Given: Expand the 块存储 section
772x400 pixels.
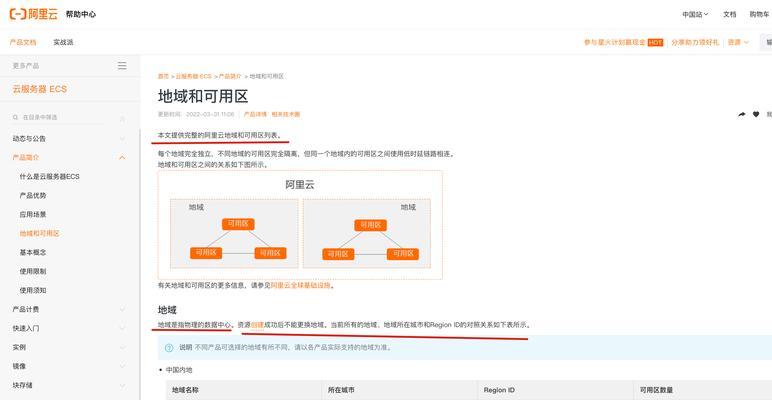Looking at the screenshot, I should (123, 385).
